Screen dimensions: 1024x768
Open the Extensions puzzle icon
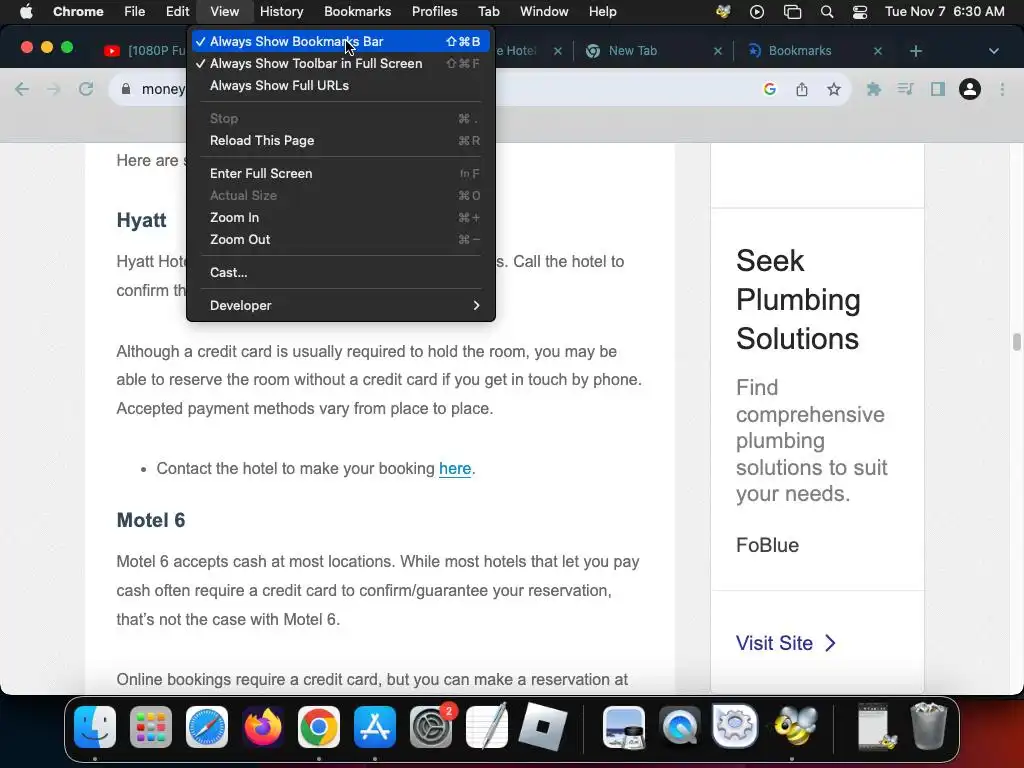[x=873, y=89]
